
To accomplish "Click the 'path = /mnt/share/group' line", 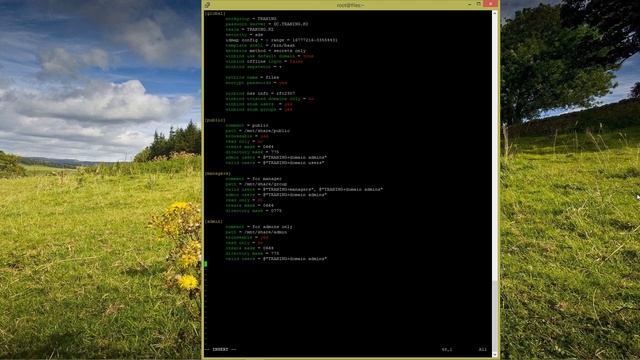I will [256, 184].
